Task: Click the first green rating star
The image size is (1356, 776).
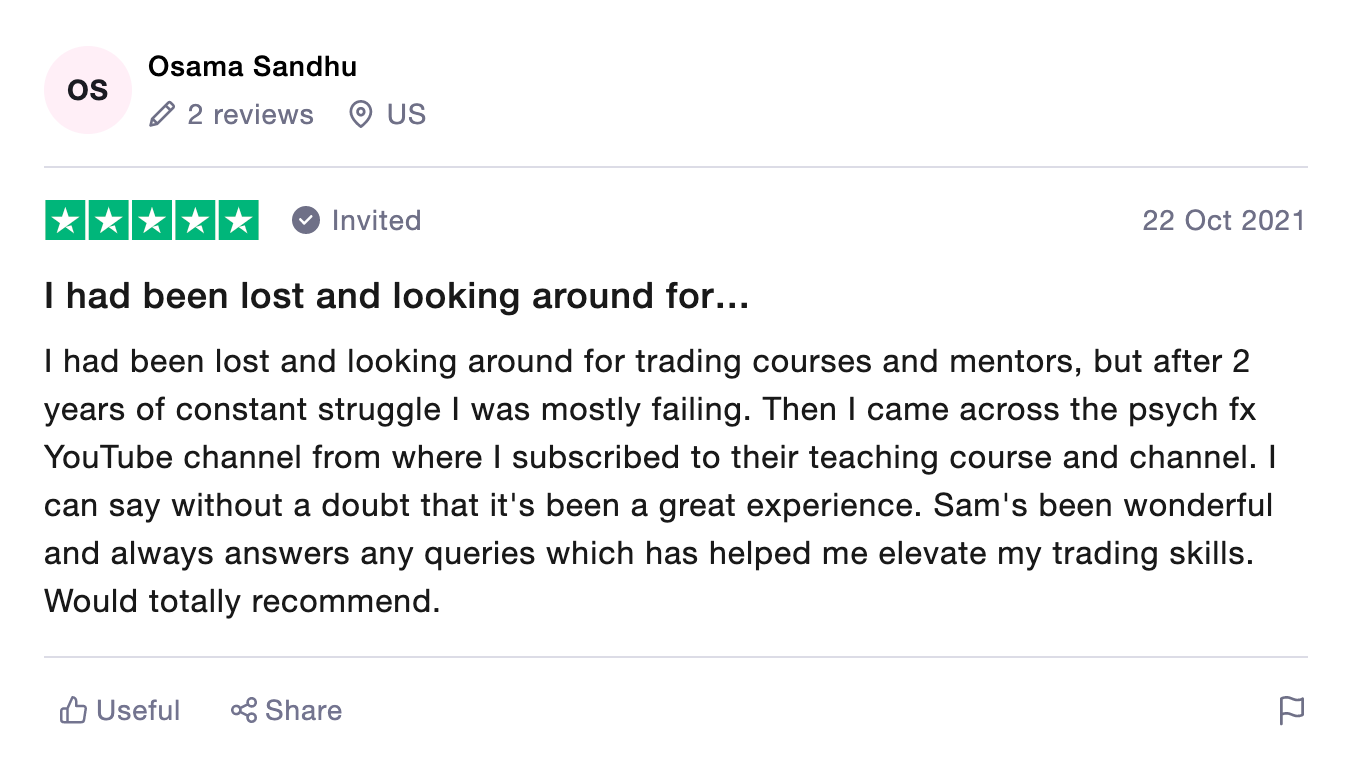Action: pos(66,221)
